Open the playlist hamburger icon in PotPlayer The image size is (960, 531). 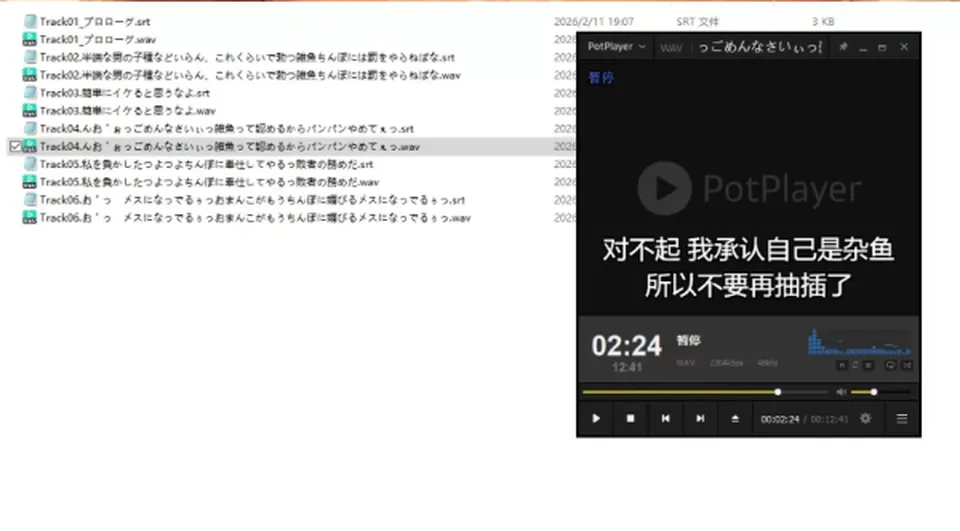point(902,419)
